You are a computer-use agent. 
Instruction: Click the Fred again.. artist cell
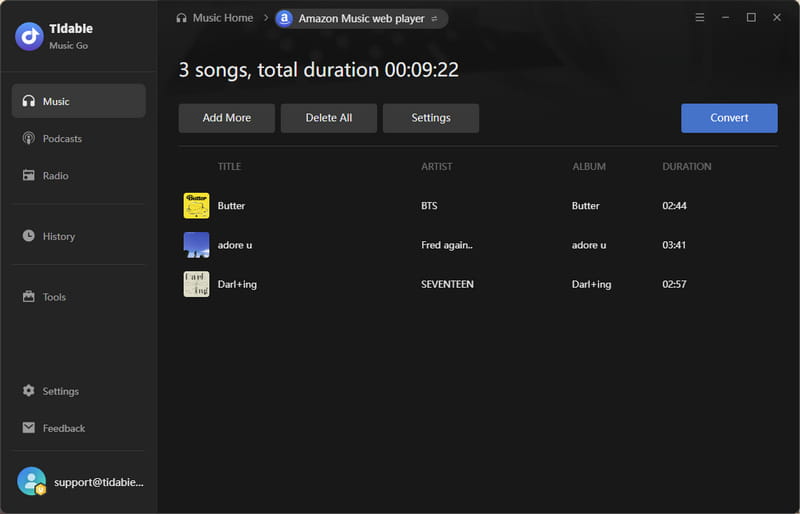coord(446,245)
